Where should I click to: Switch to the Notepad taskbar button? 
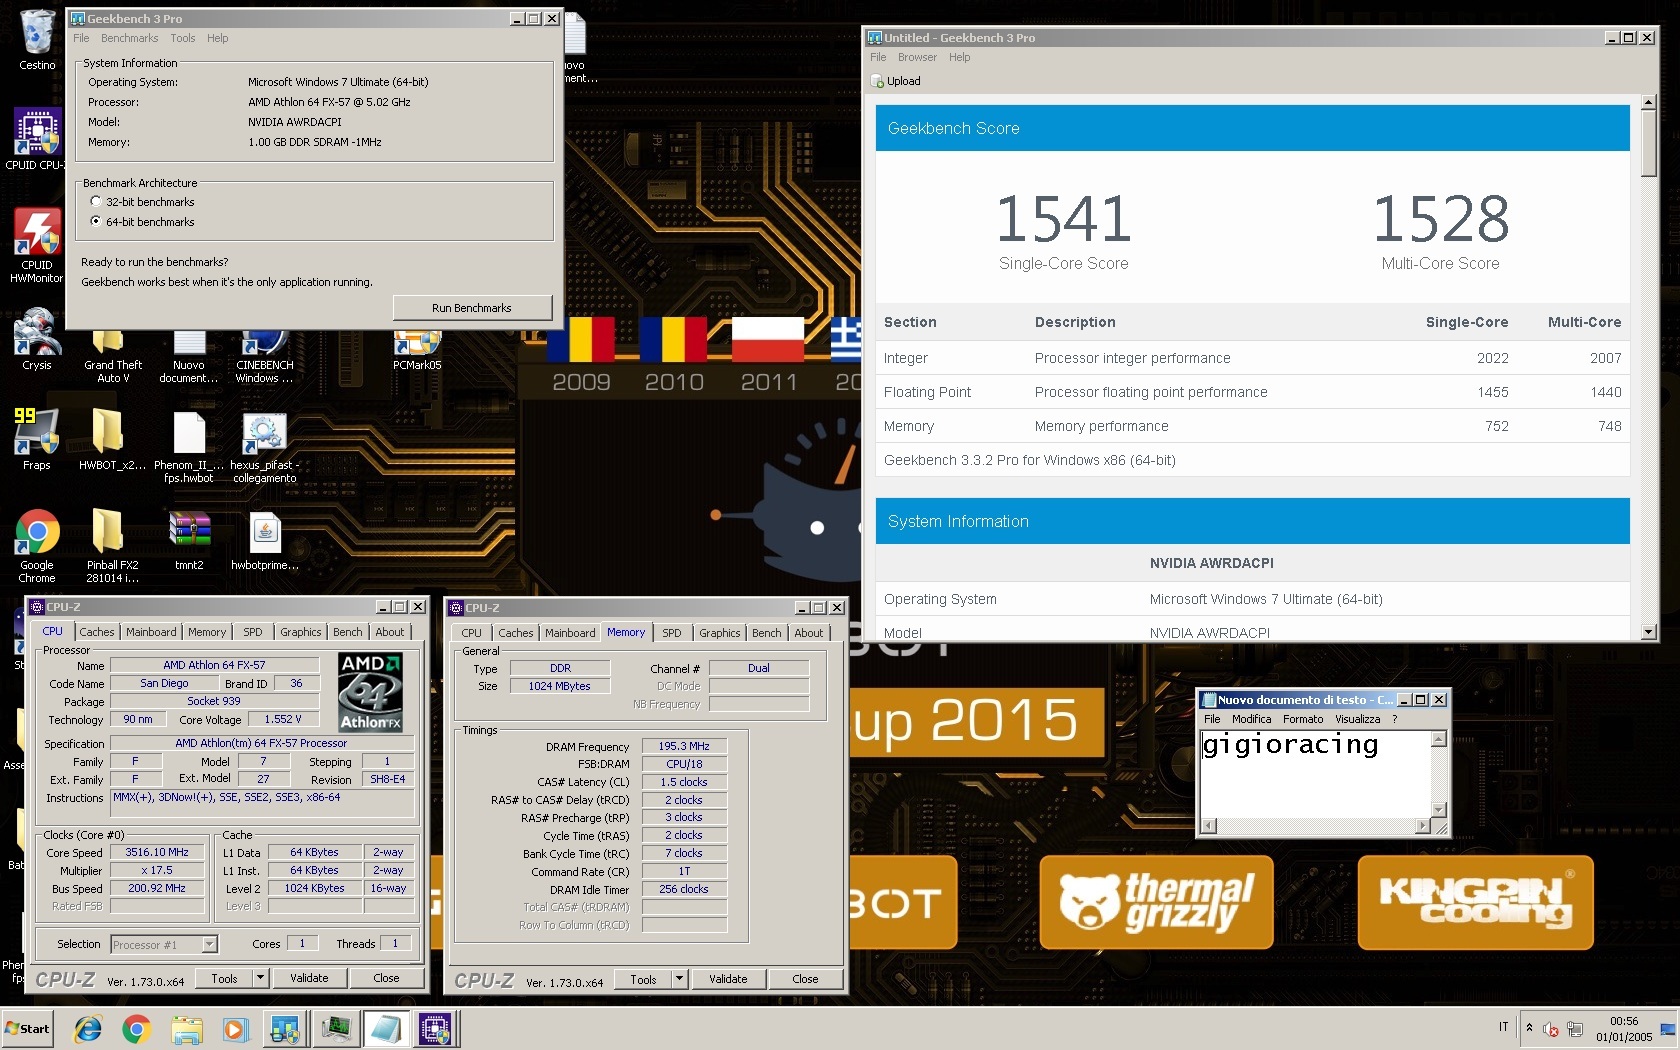point(386,1028)
